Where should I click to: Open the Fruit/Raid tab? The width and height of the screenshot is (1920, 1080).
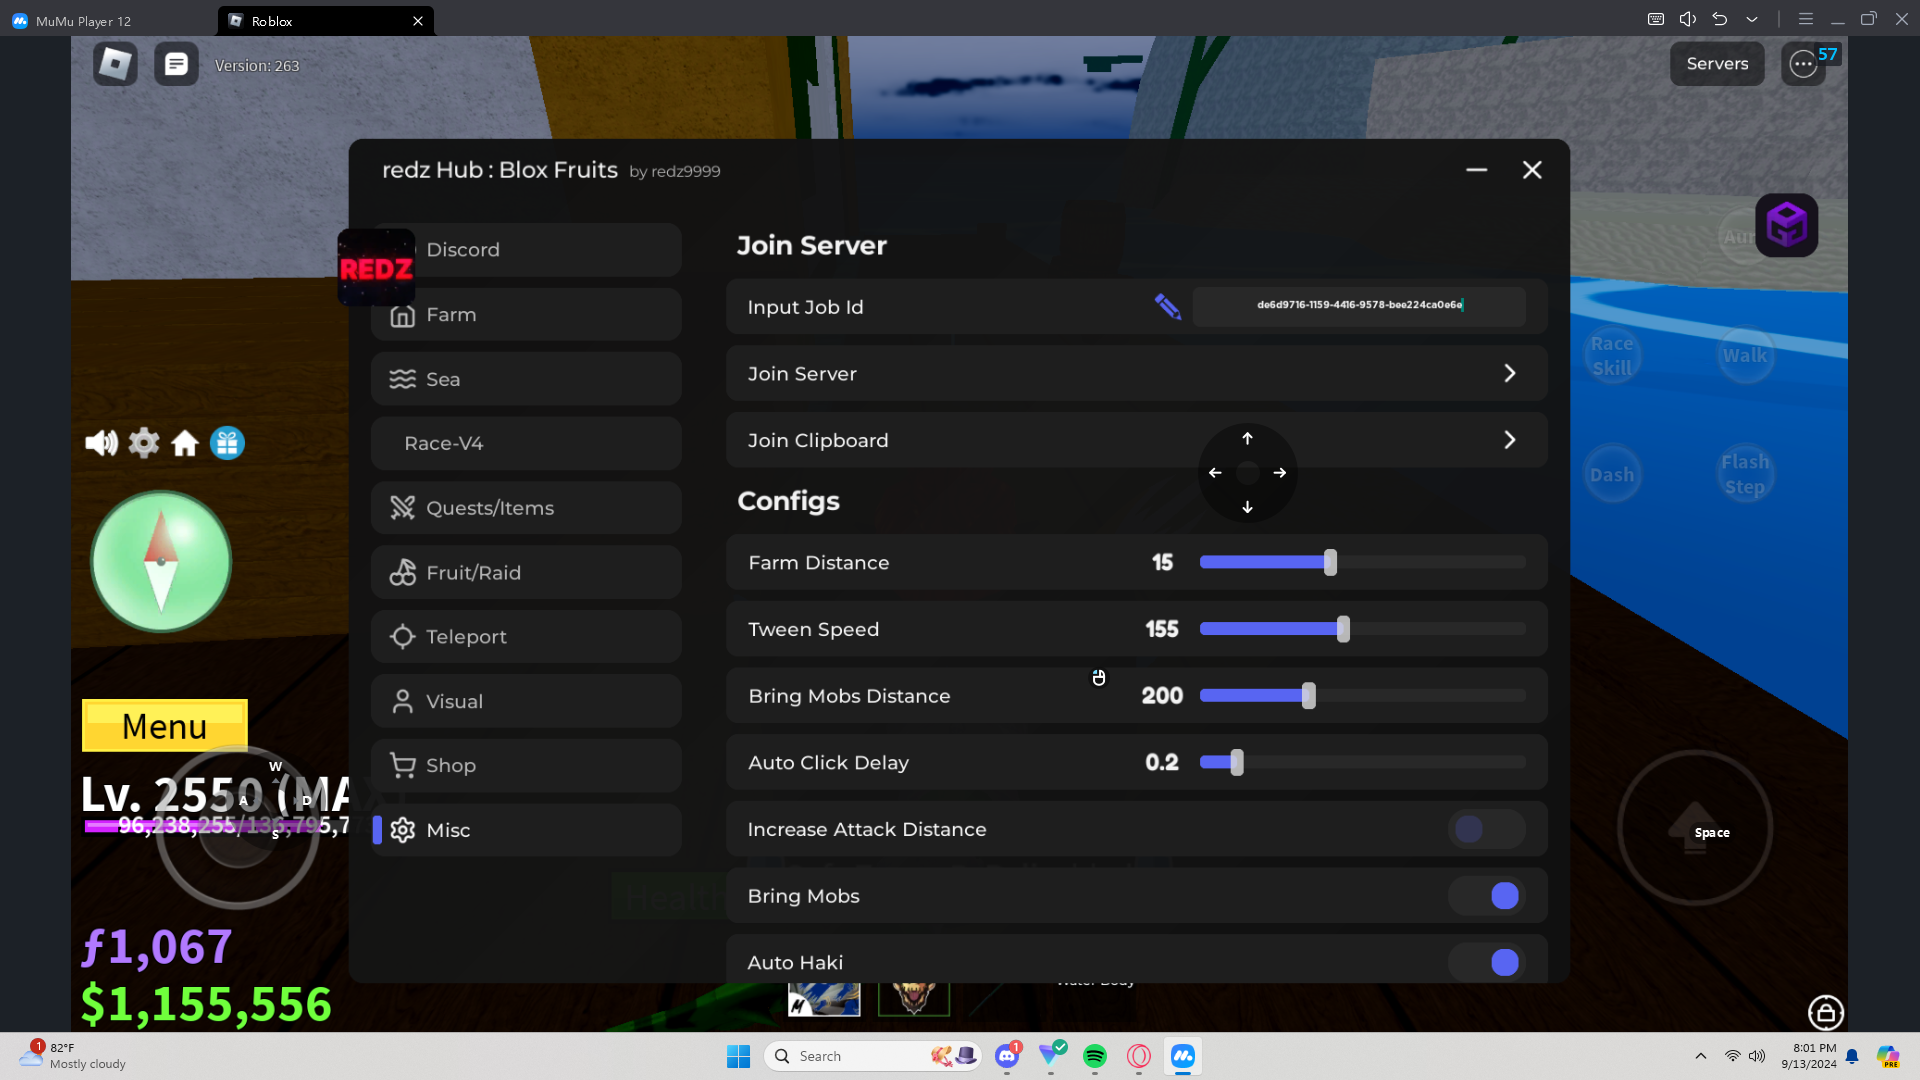(x=527, y=573)
